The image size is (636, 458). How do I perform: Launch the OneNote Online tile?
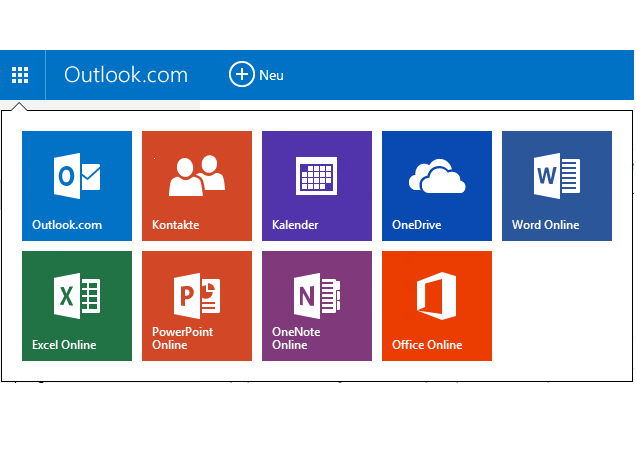coord(317,306)
